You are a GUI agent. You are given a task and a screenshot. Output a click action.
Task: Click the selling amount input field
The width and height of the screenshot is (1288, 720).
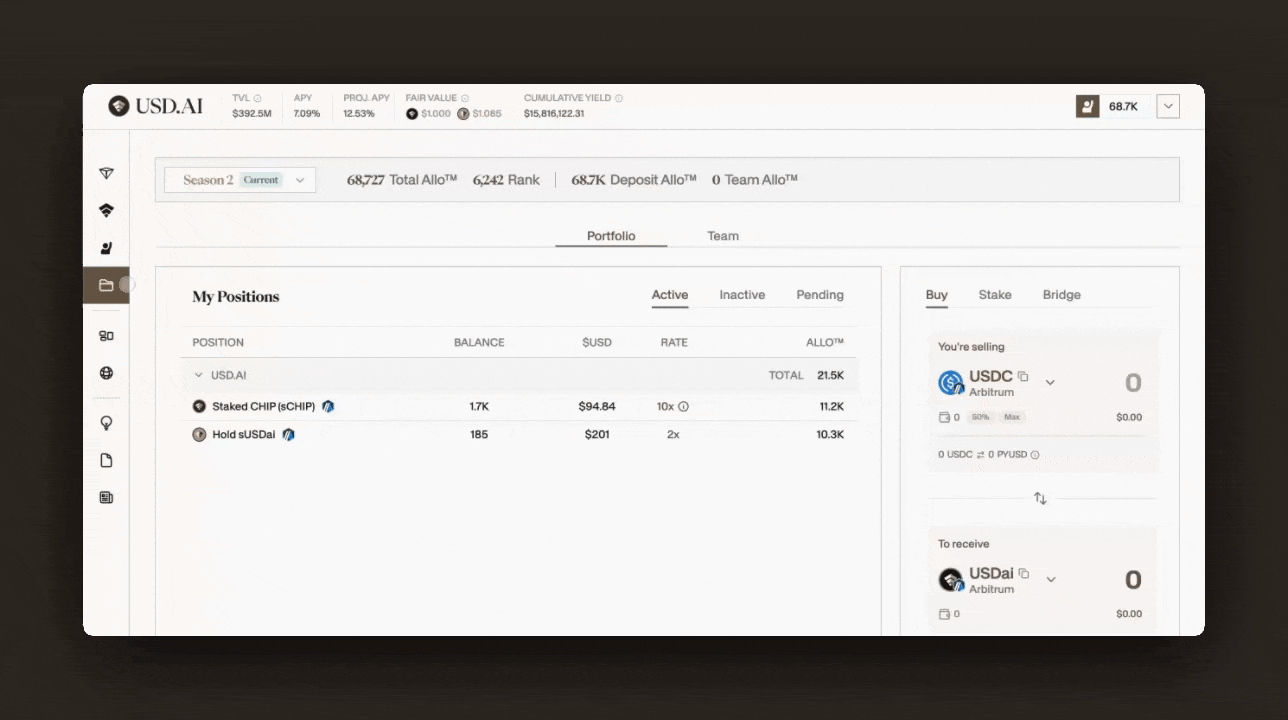click(1133, 383)
